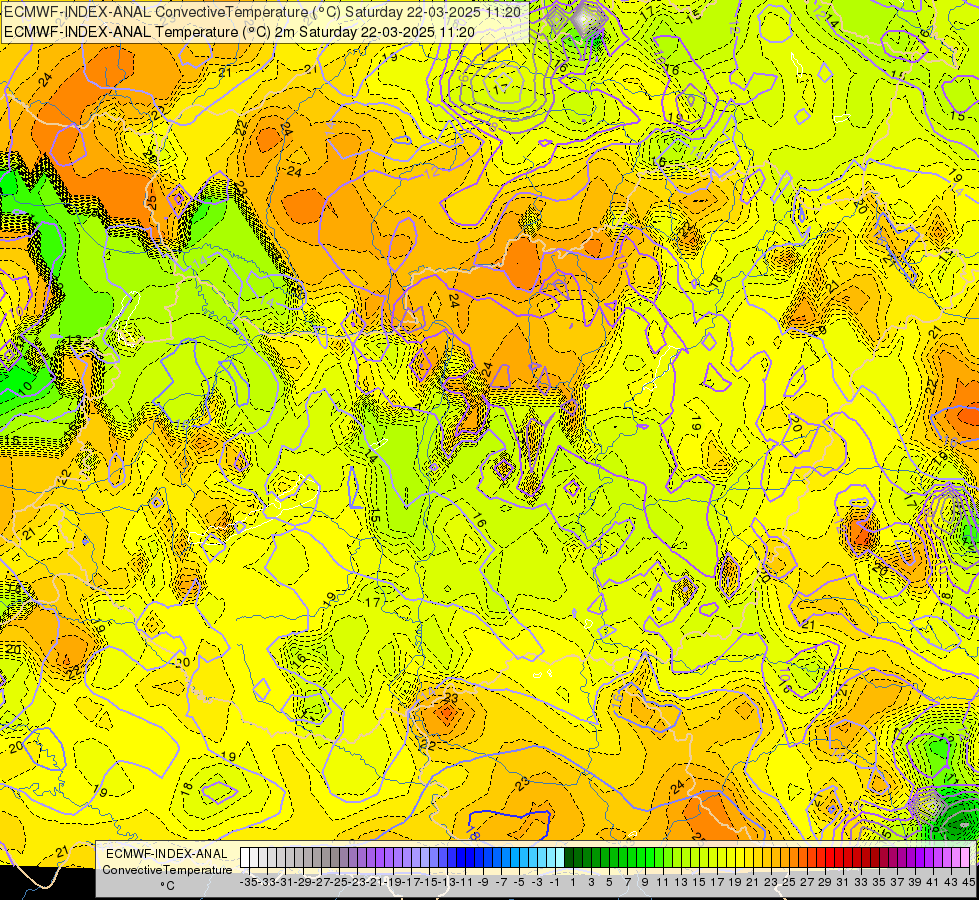Click the Temperature 2m title line
Image resolution: width=979 pixels, height=900 pixels.
[x=239, y=32]
